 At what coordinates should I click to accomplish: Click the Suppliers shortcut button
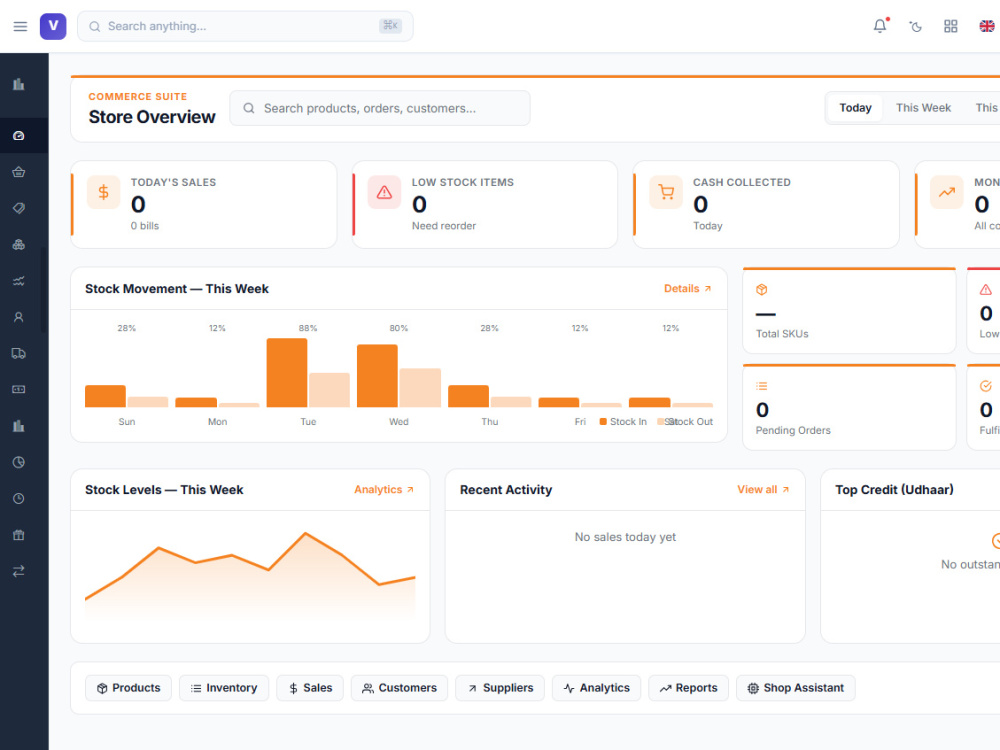(500, 688)
